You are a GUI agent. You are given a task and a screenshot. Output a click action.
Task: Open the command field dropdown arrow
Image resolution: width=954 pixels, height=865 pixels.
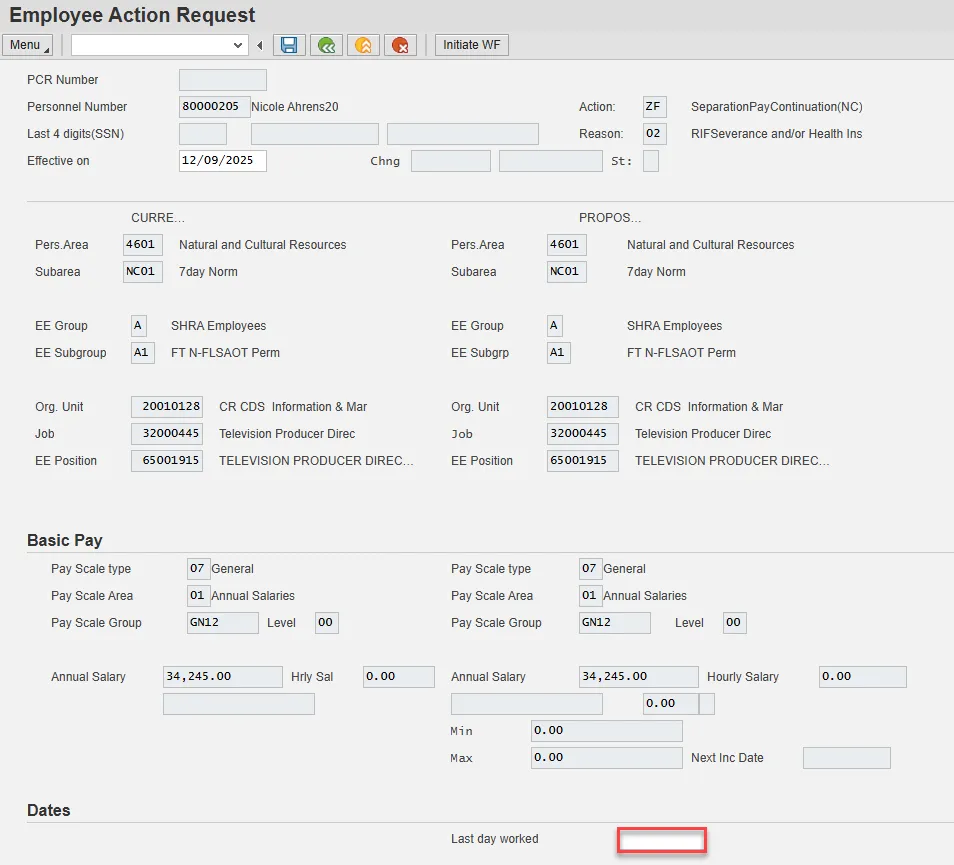238,45
